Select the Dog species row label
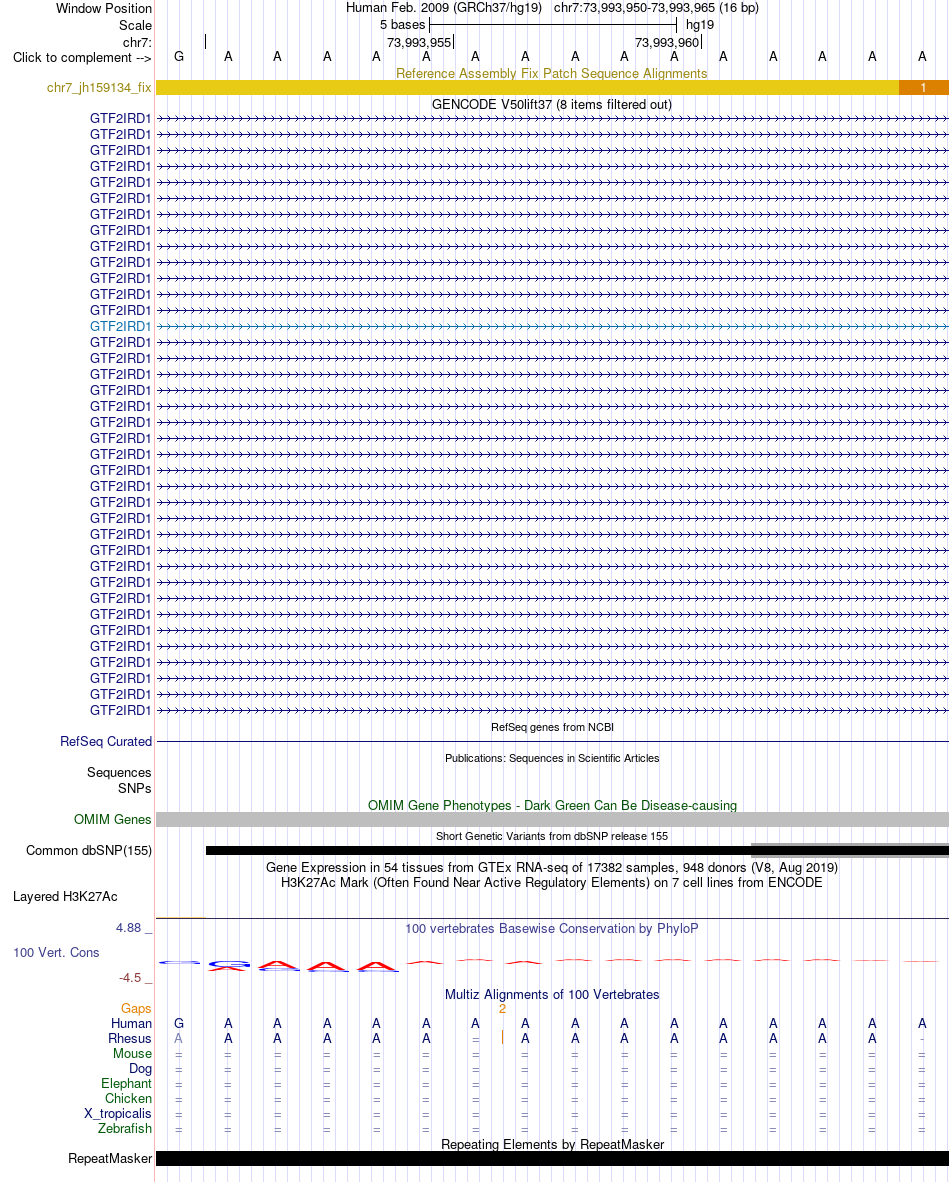950x1182 pixels. pos(140,1069)
